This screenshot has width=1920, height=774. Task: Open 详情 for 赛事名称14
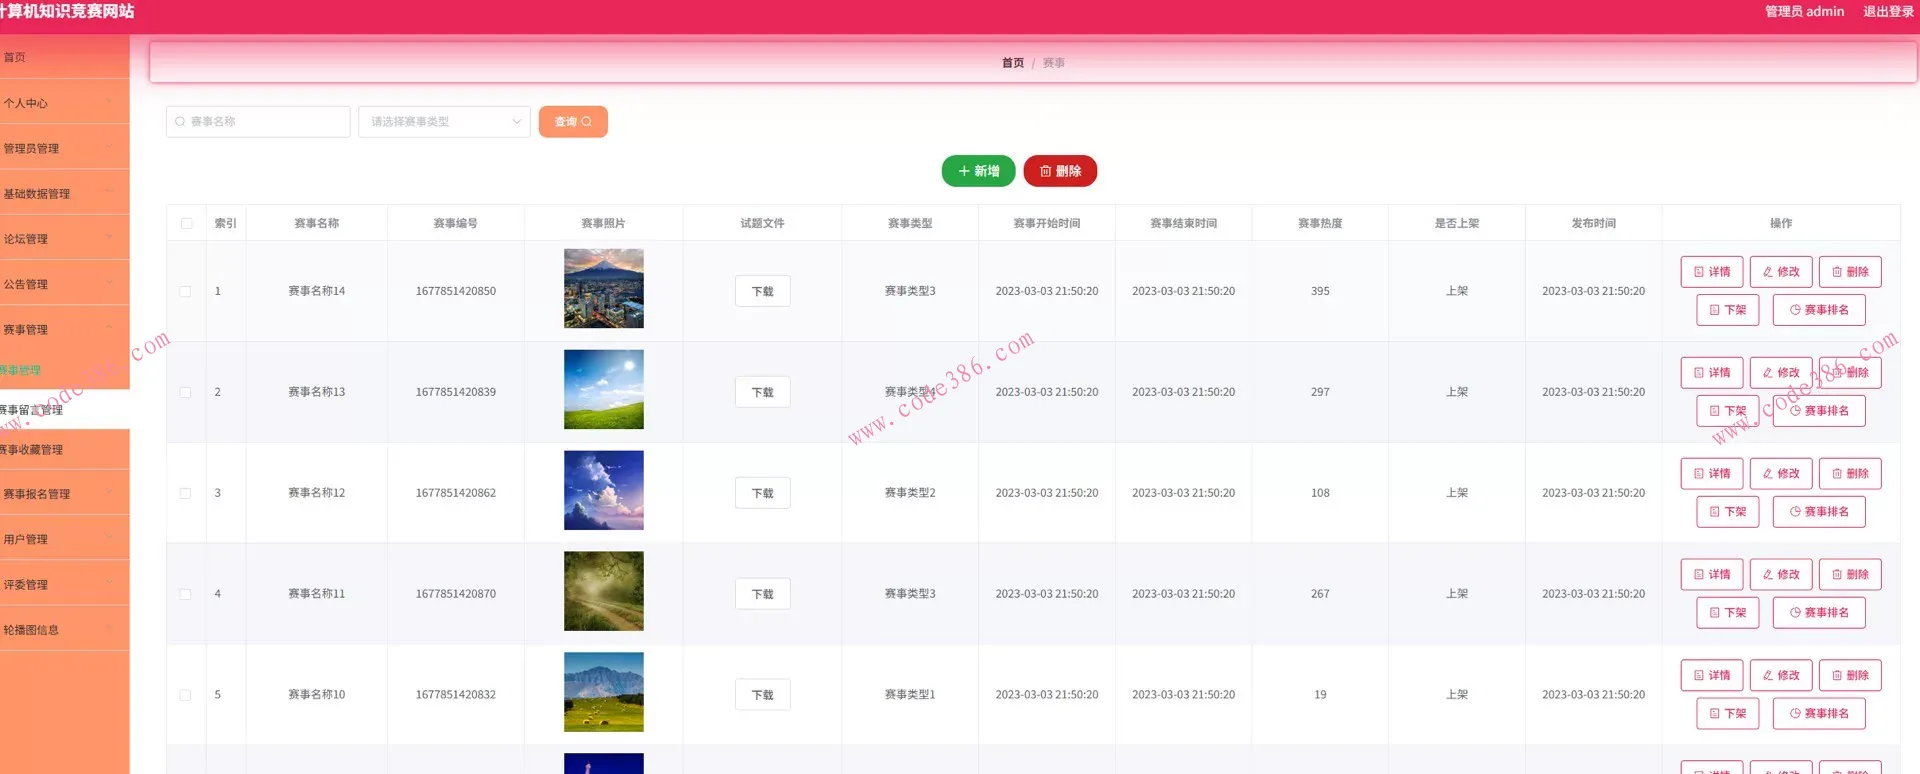(x=1712, y=272)
